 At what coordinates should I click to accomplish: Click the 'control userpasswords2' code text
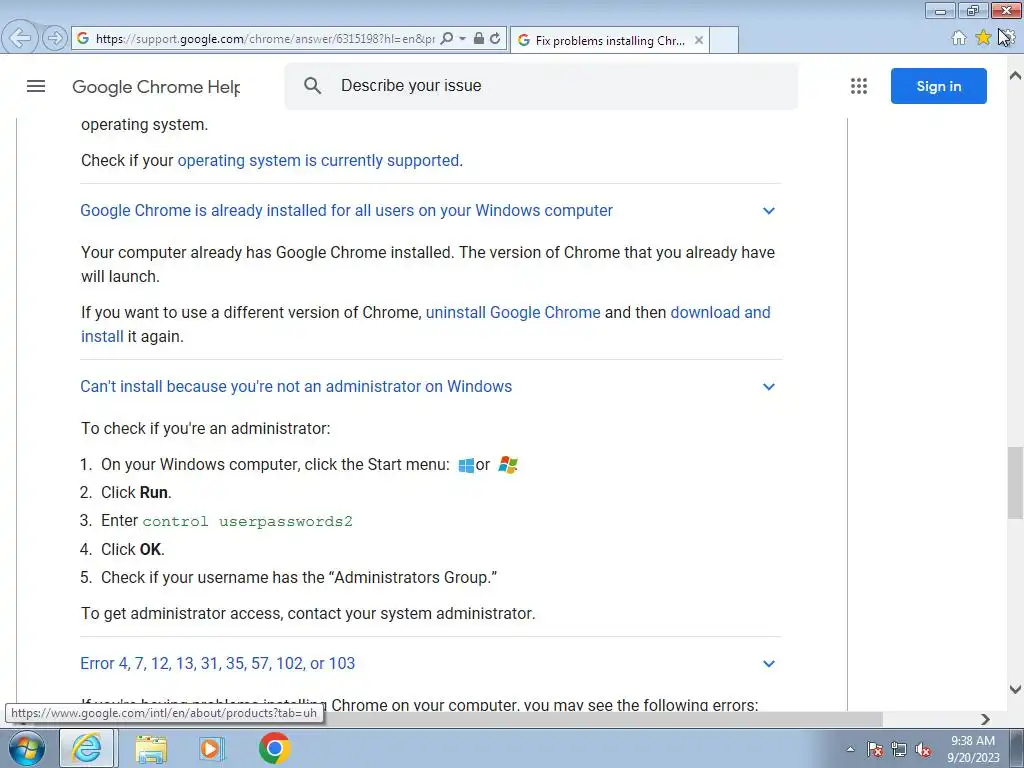coord(248,521)
